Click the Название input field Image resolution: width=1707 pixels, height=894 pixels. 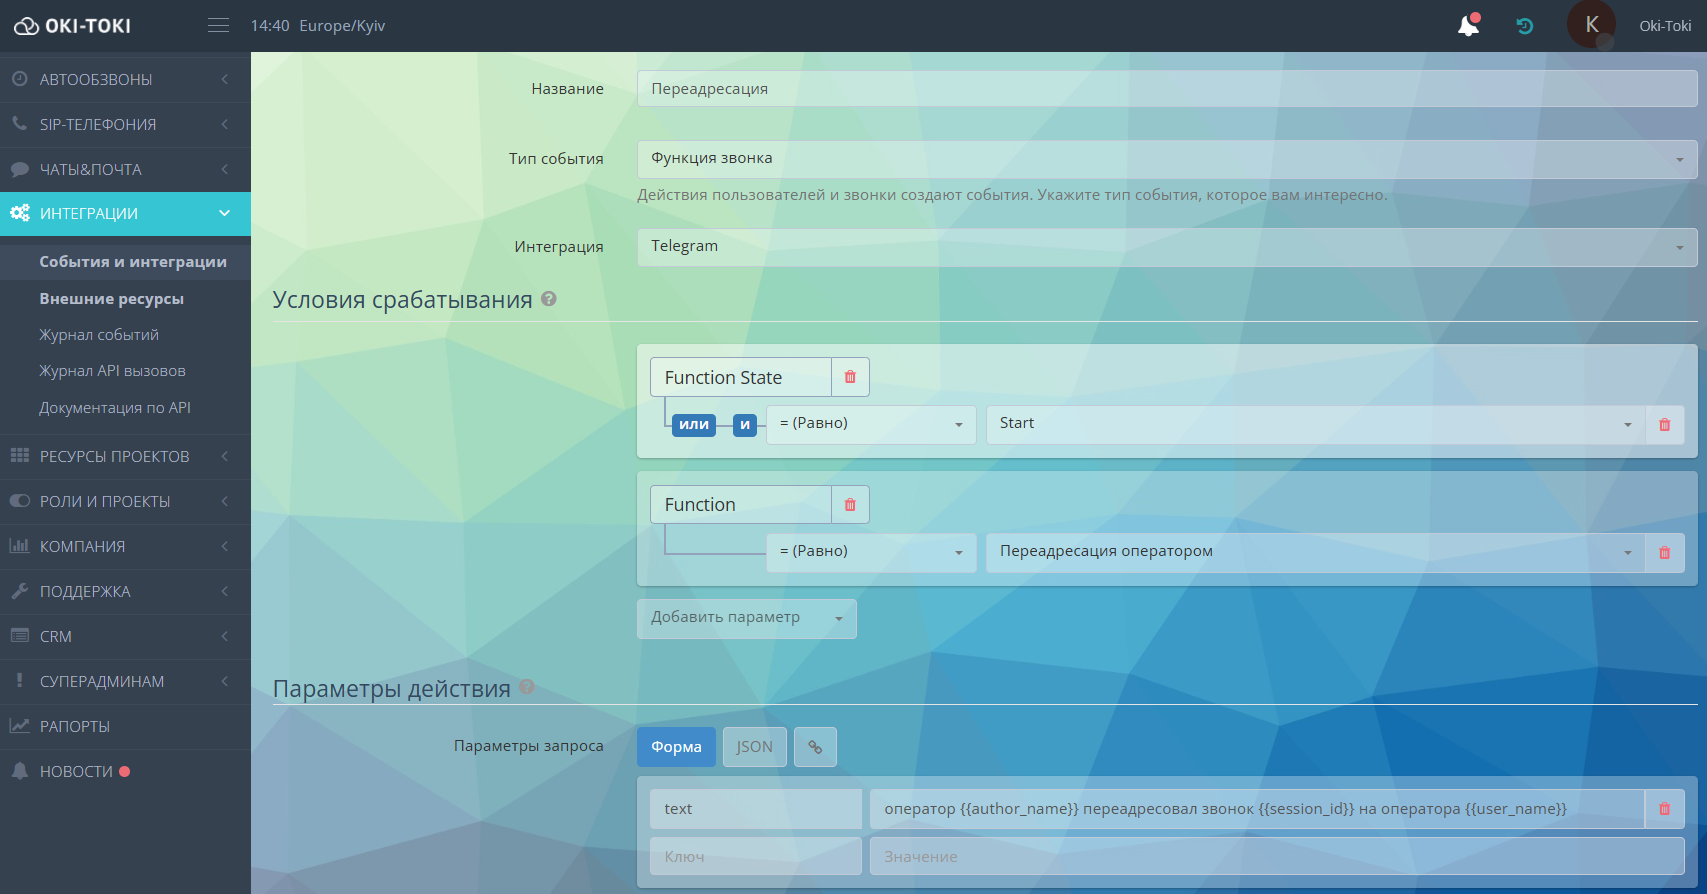pos(1166,89)
